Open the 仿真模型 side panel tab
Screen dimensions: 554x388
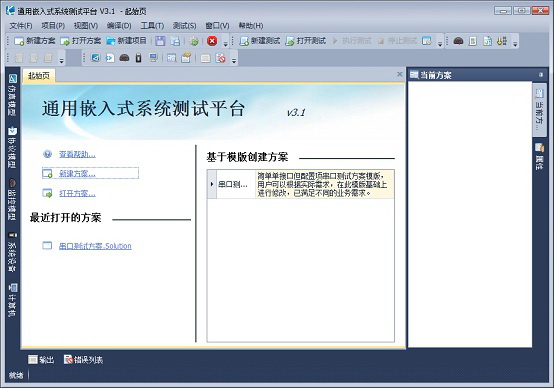click(12, 95)
